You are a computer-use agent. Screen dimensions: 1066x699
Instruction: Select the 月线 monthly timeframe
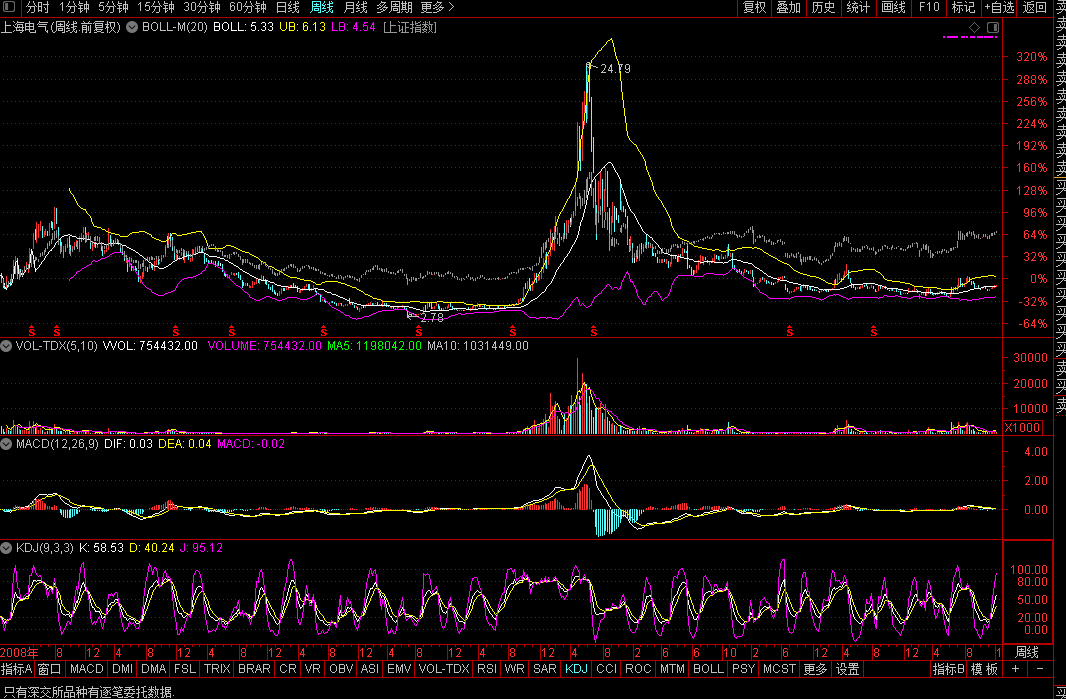click(355, 8)
